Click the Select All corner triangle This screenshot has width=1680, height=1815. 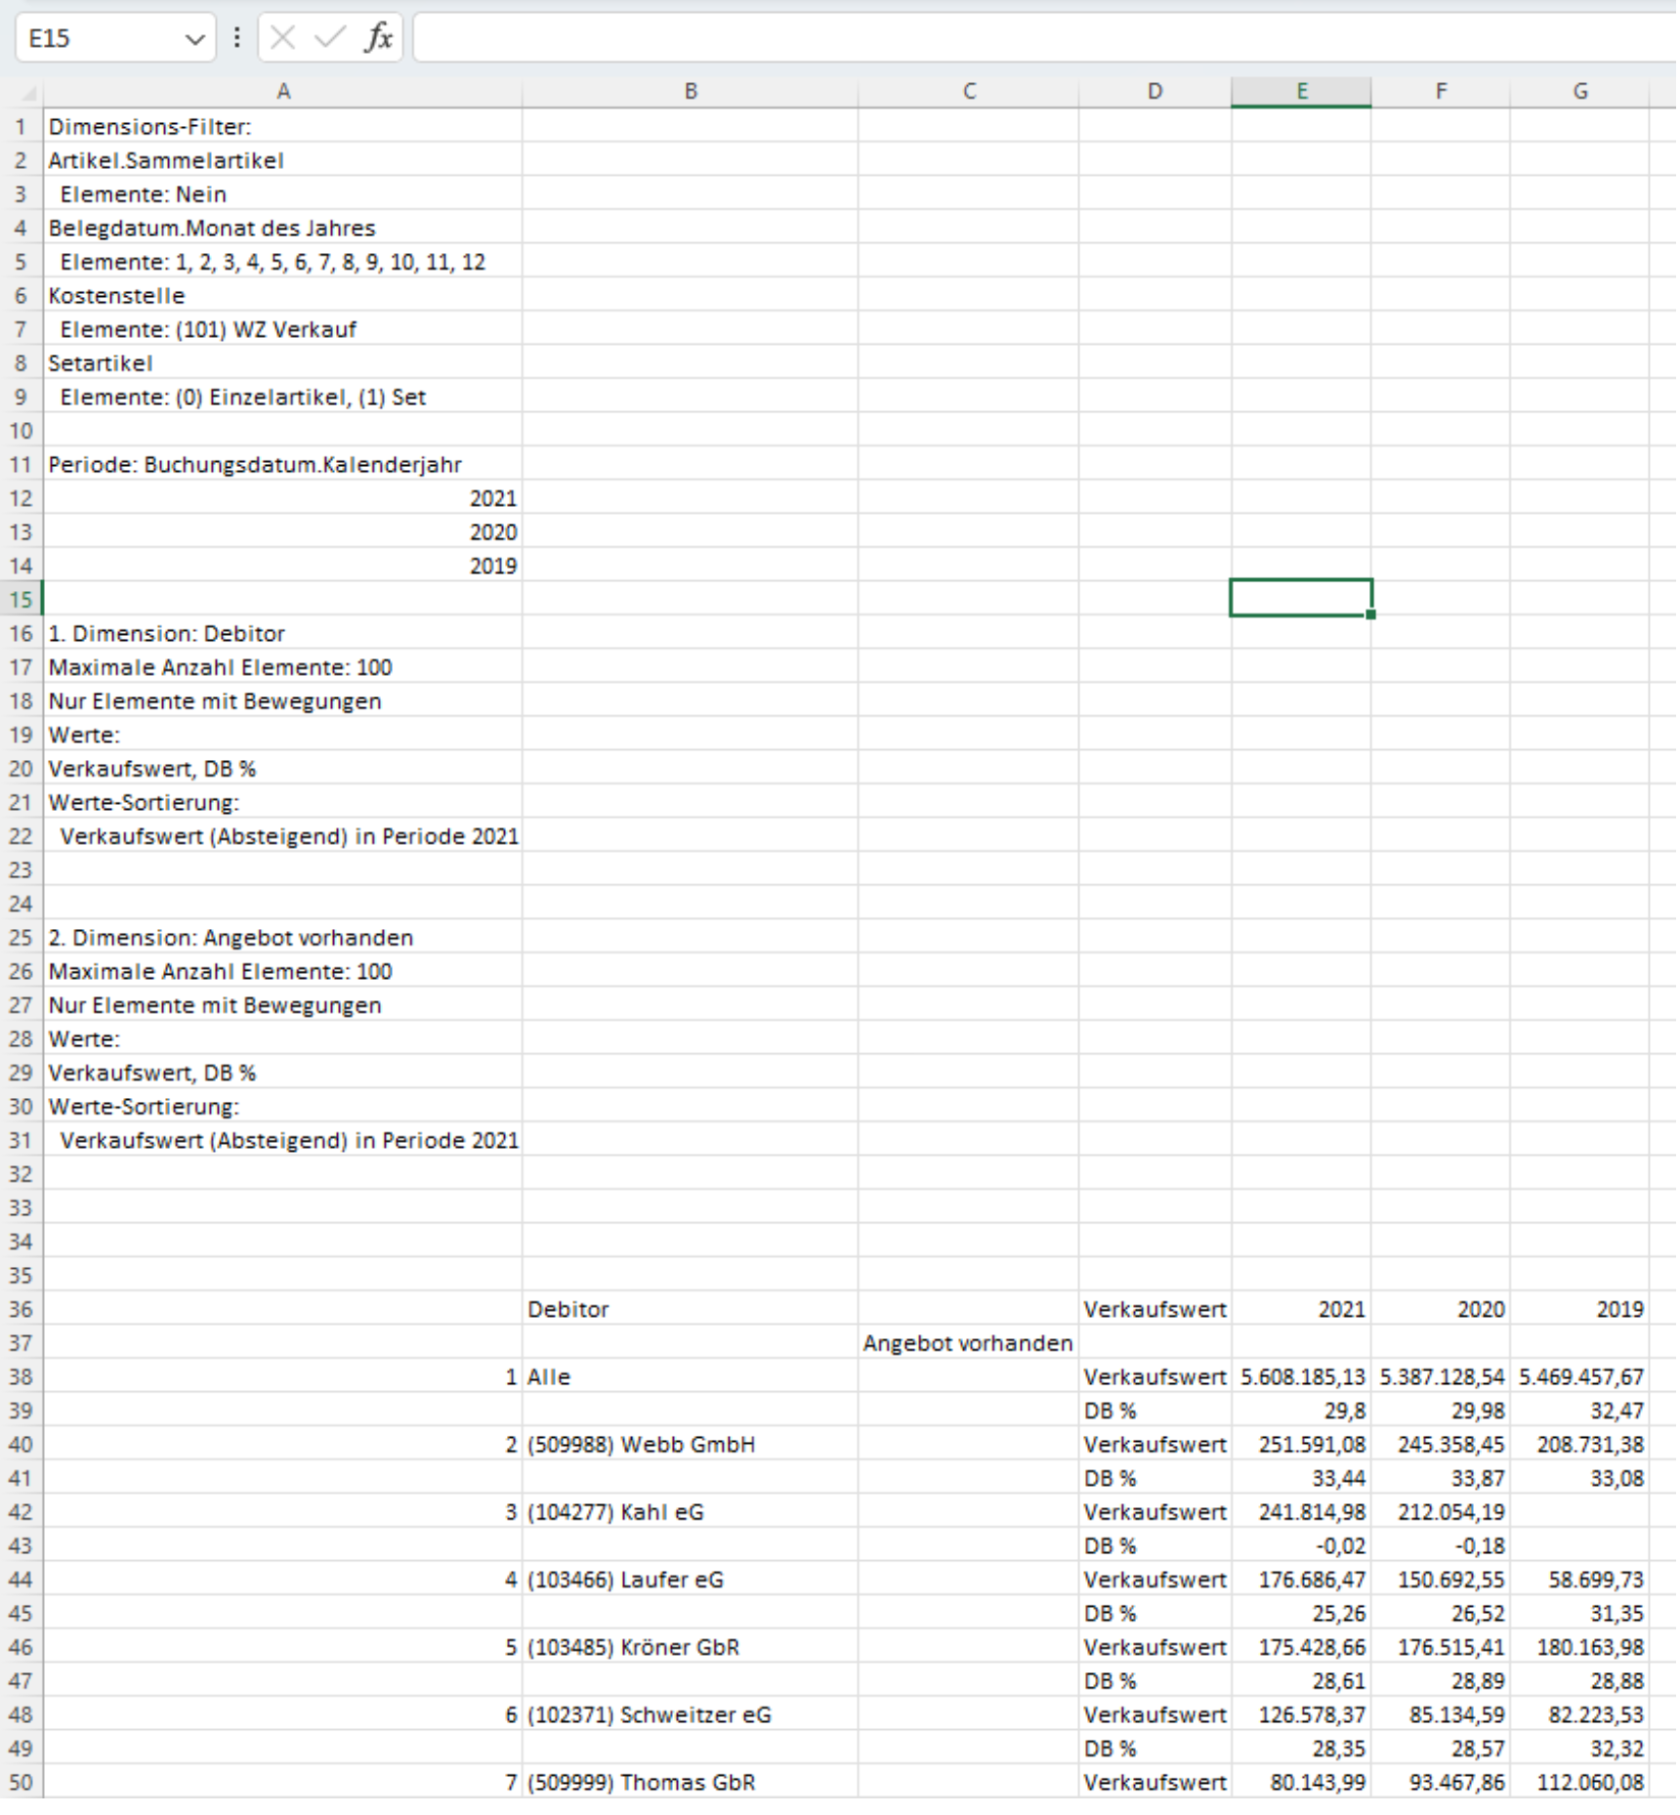(28, 93)
